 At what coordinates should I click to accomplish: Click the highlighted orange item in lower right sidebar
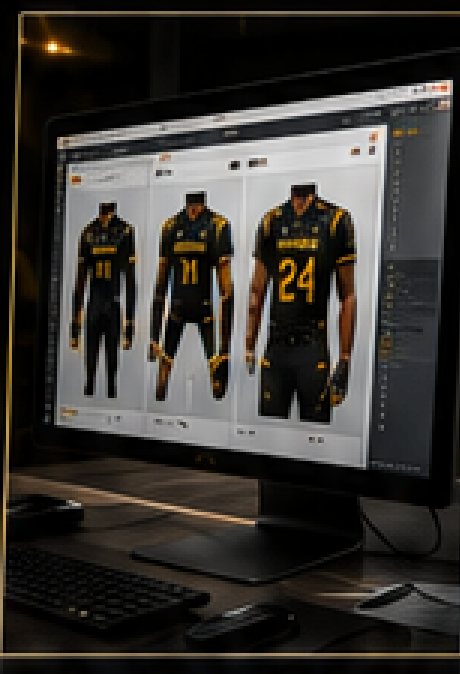pos(386,343)
